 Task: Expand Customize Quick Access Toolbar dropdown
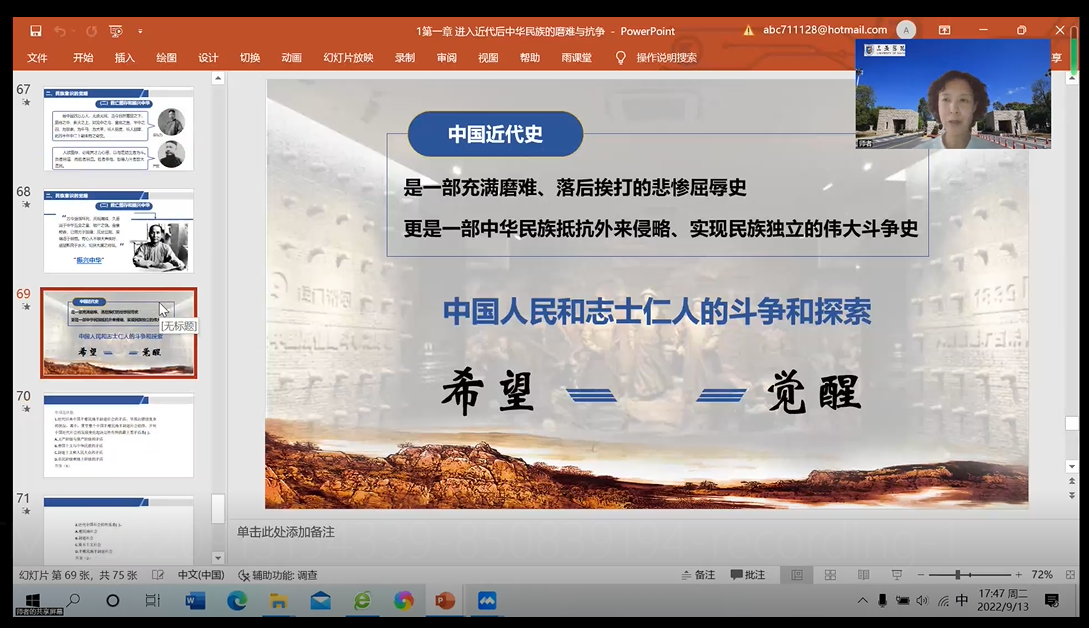click(140, 31)
